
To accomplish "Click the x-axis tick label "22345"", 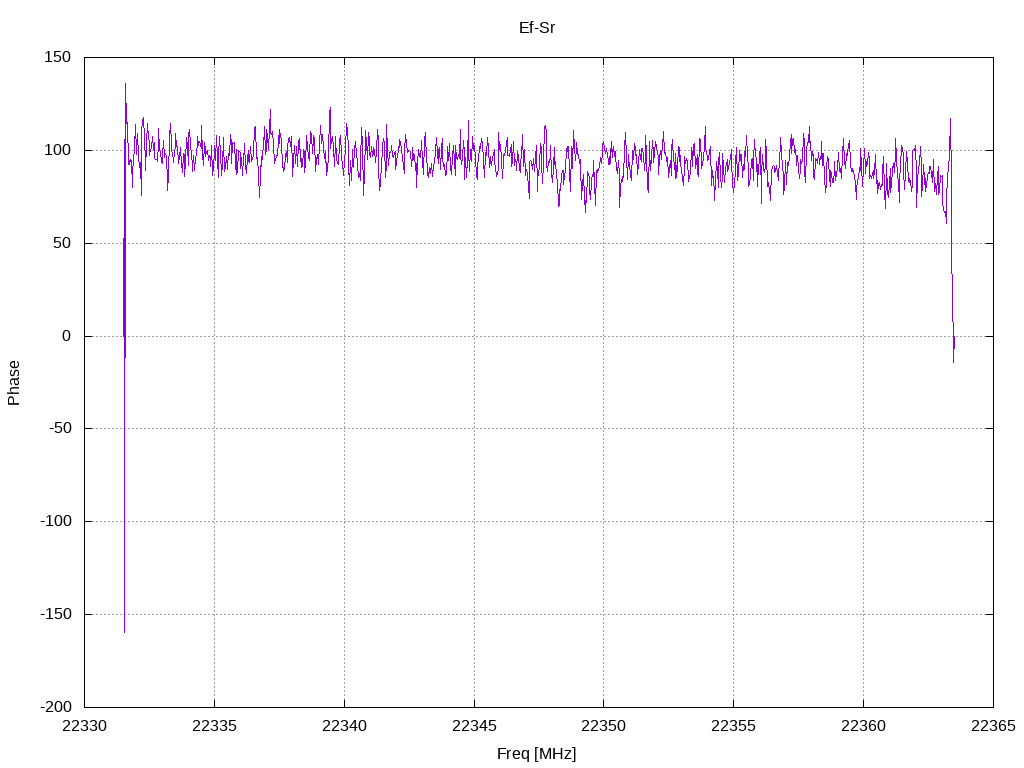I will 474,726.
